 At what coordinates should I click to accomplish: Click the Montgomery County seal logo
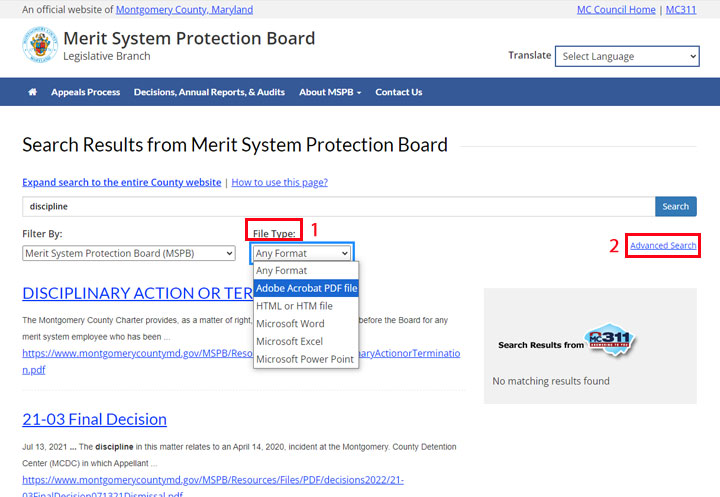tap(40, 46)
